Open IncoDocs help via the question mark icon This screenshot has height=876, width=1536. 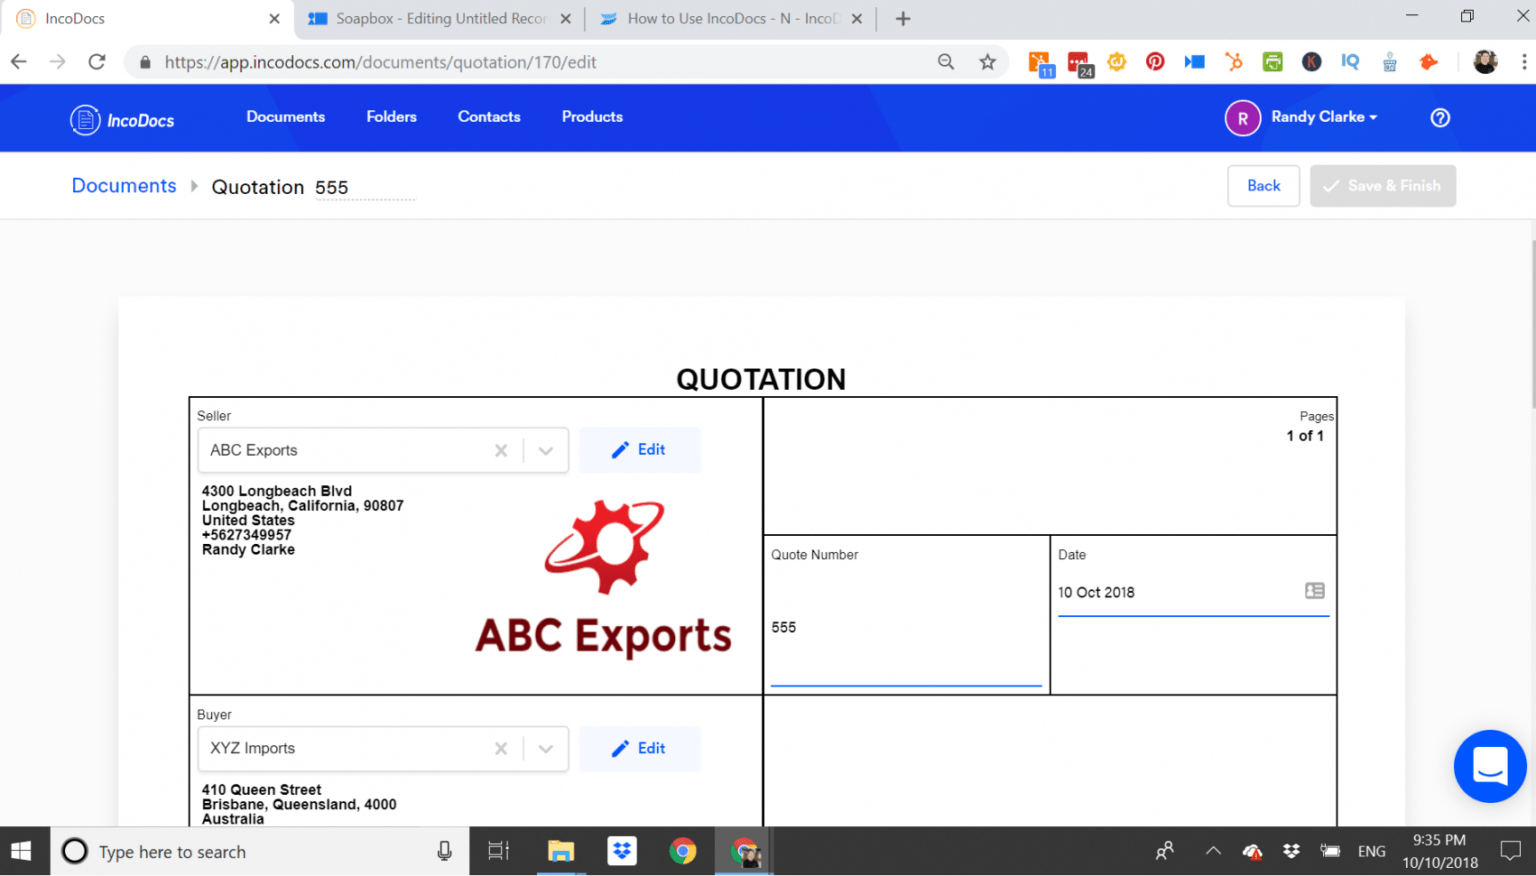coord(1440,117)
